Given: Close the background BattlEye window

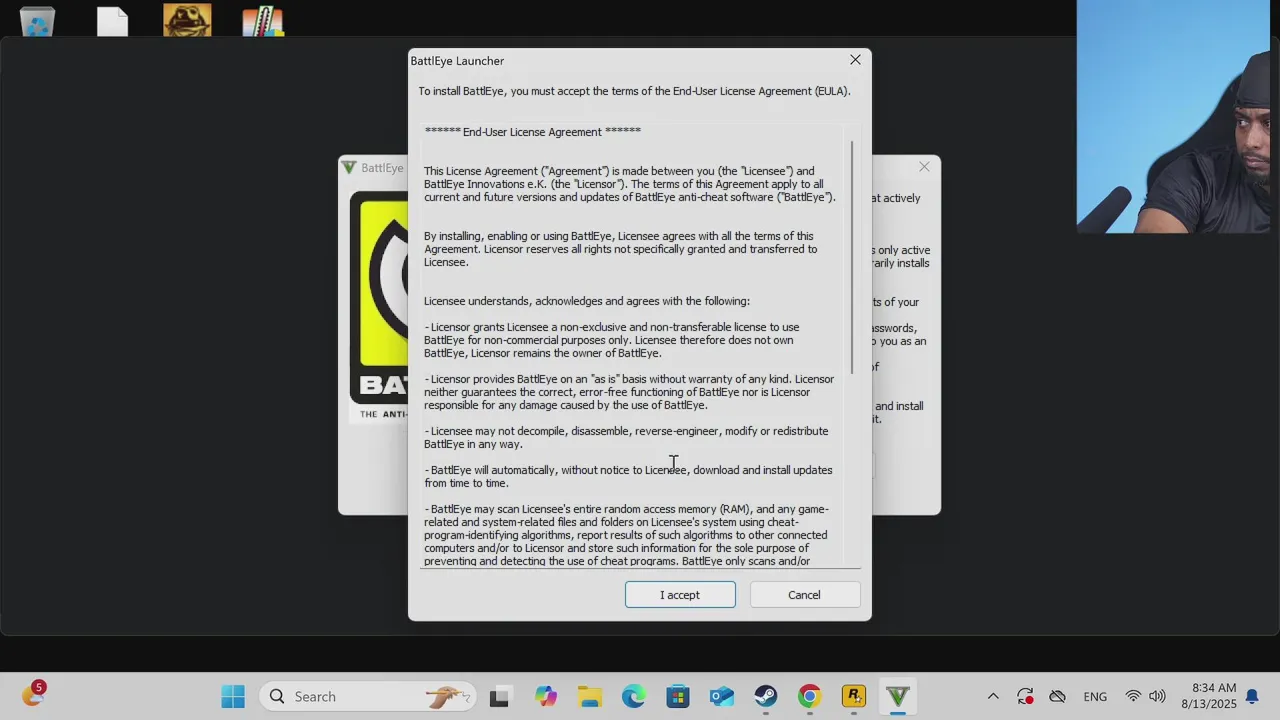Looking at the screenshot, I should click(924, 167).
